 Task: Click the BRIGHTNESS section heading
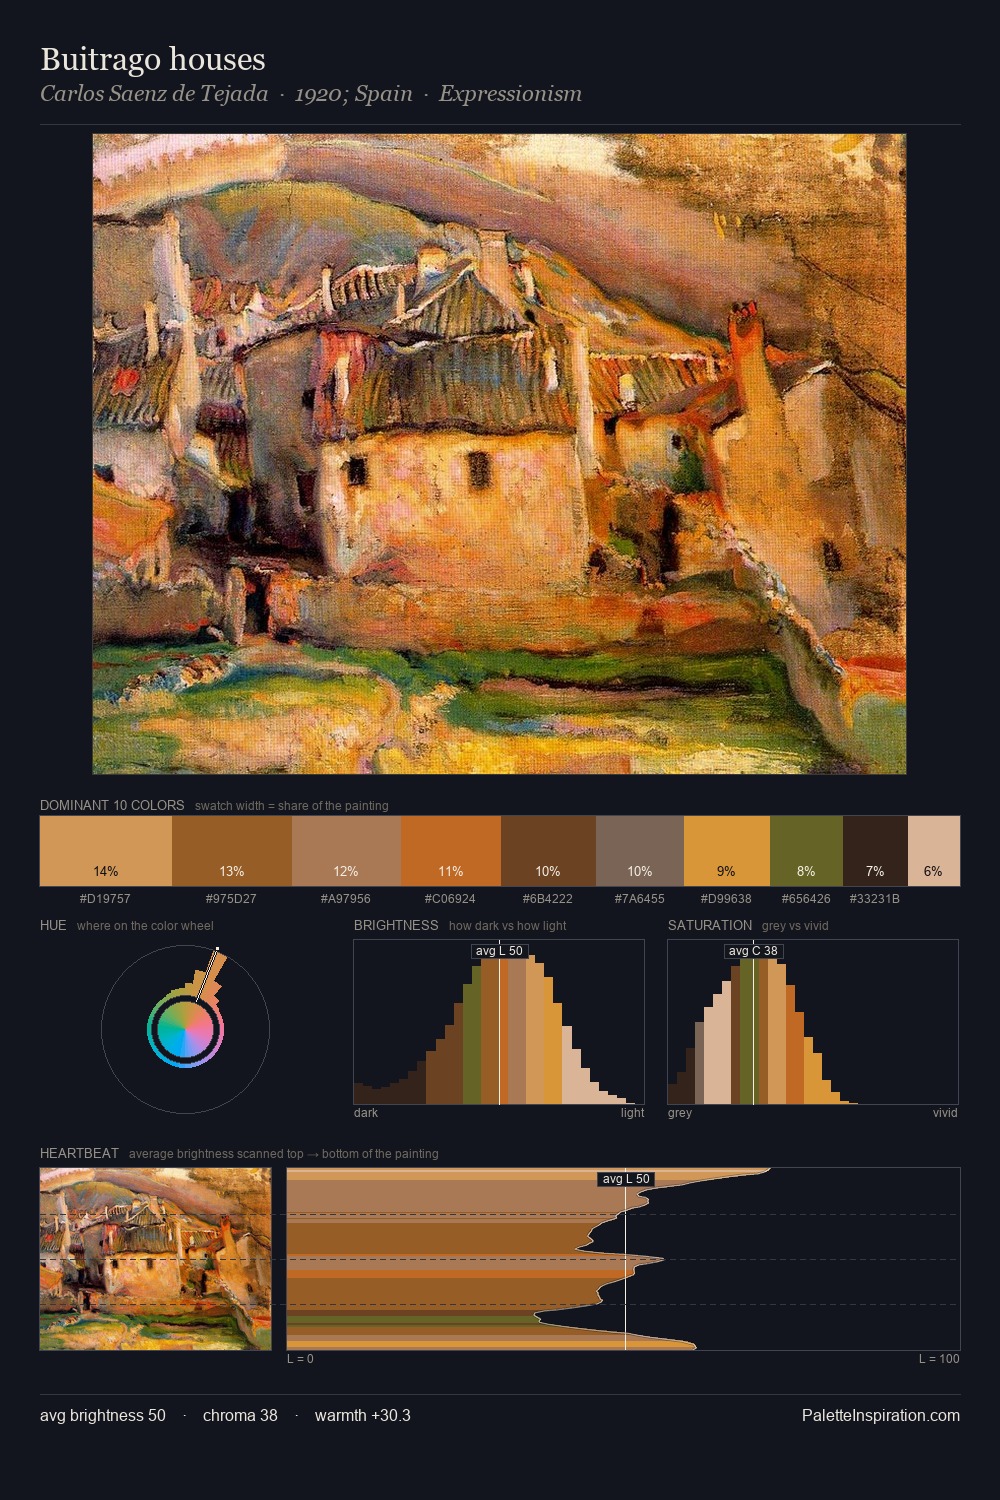pyautogui.click(x=396, y=925)
